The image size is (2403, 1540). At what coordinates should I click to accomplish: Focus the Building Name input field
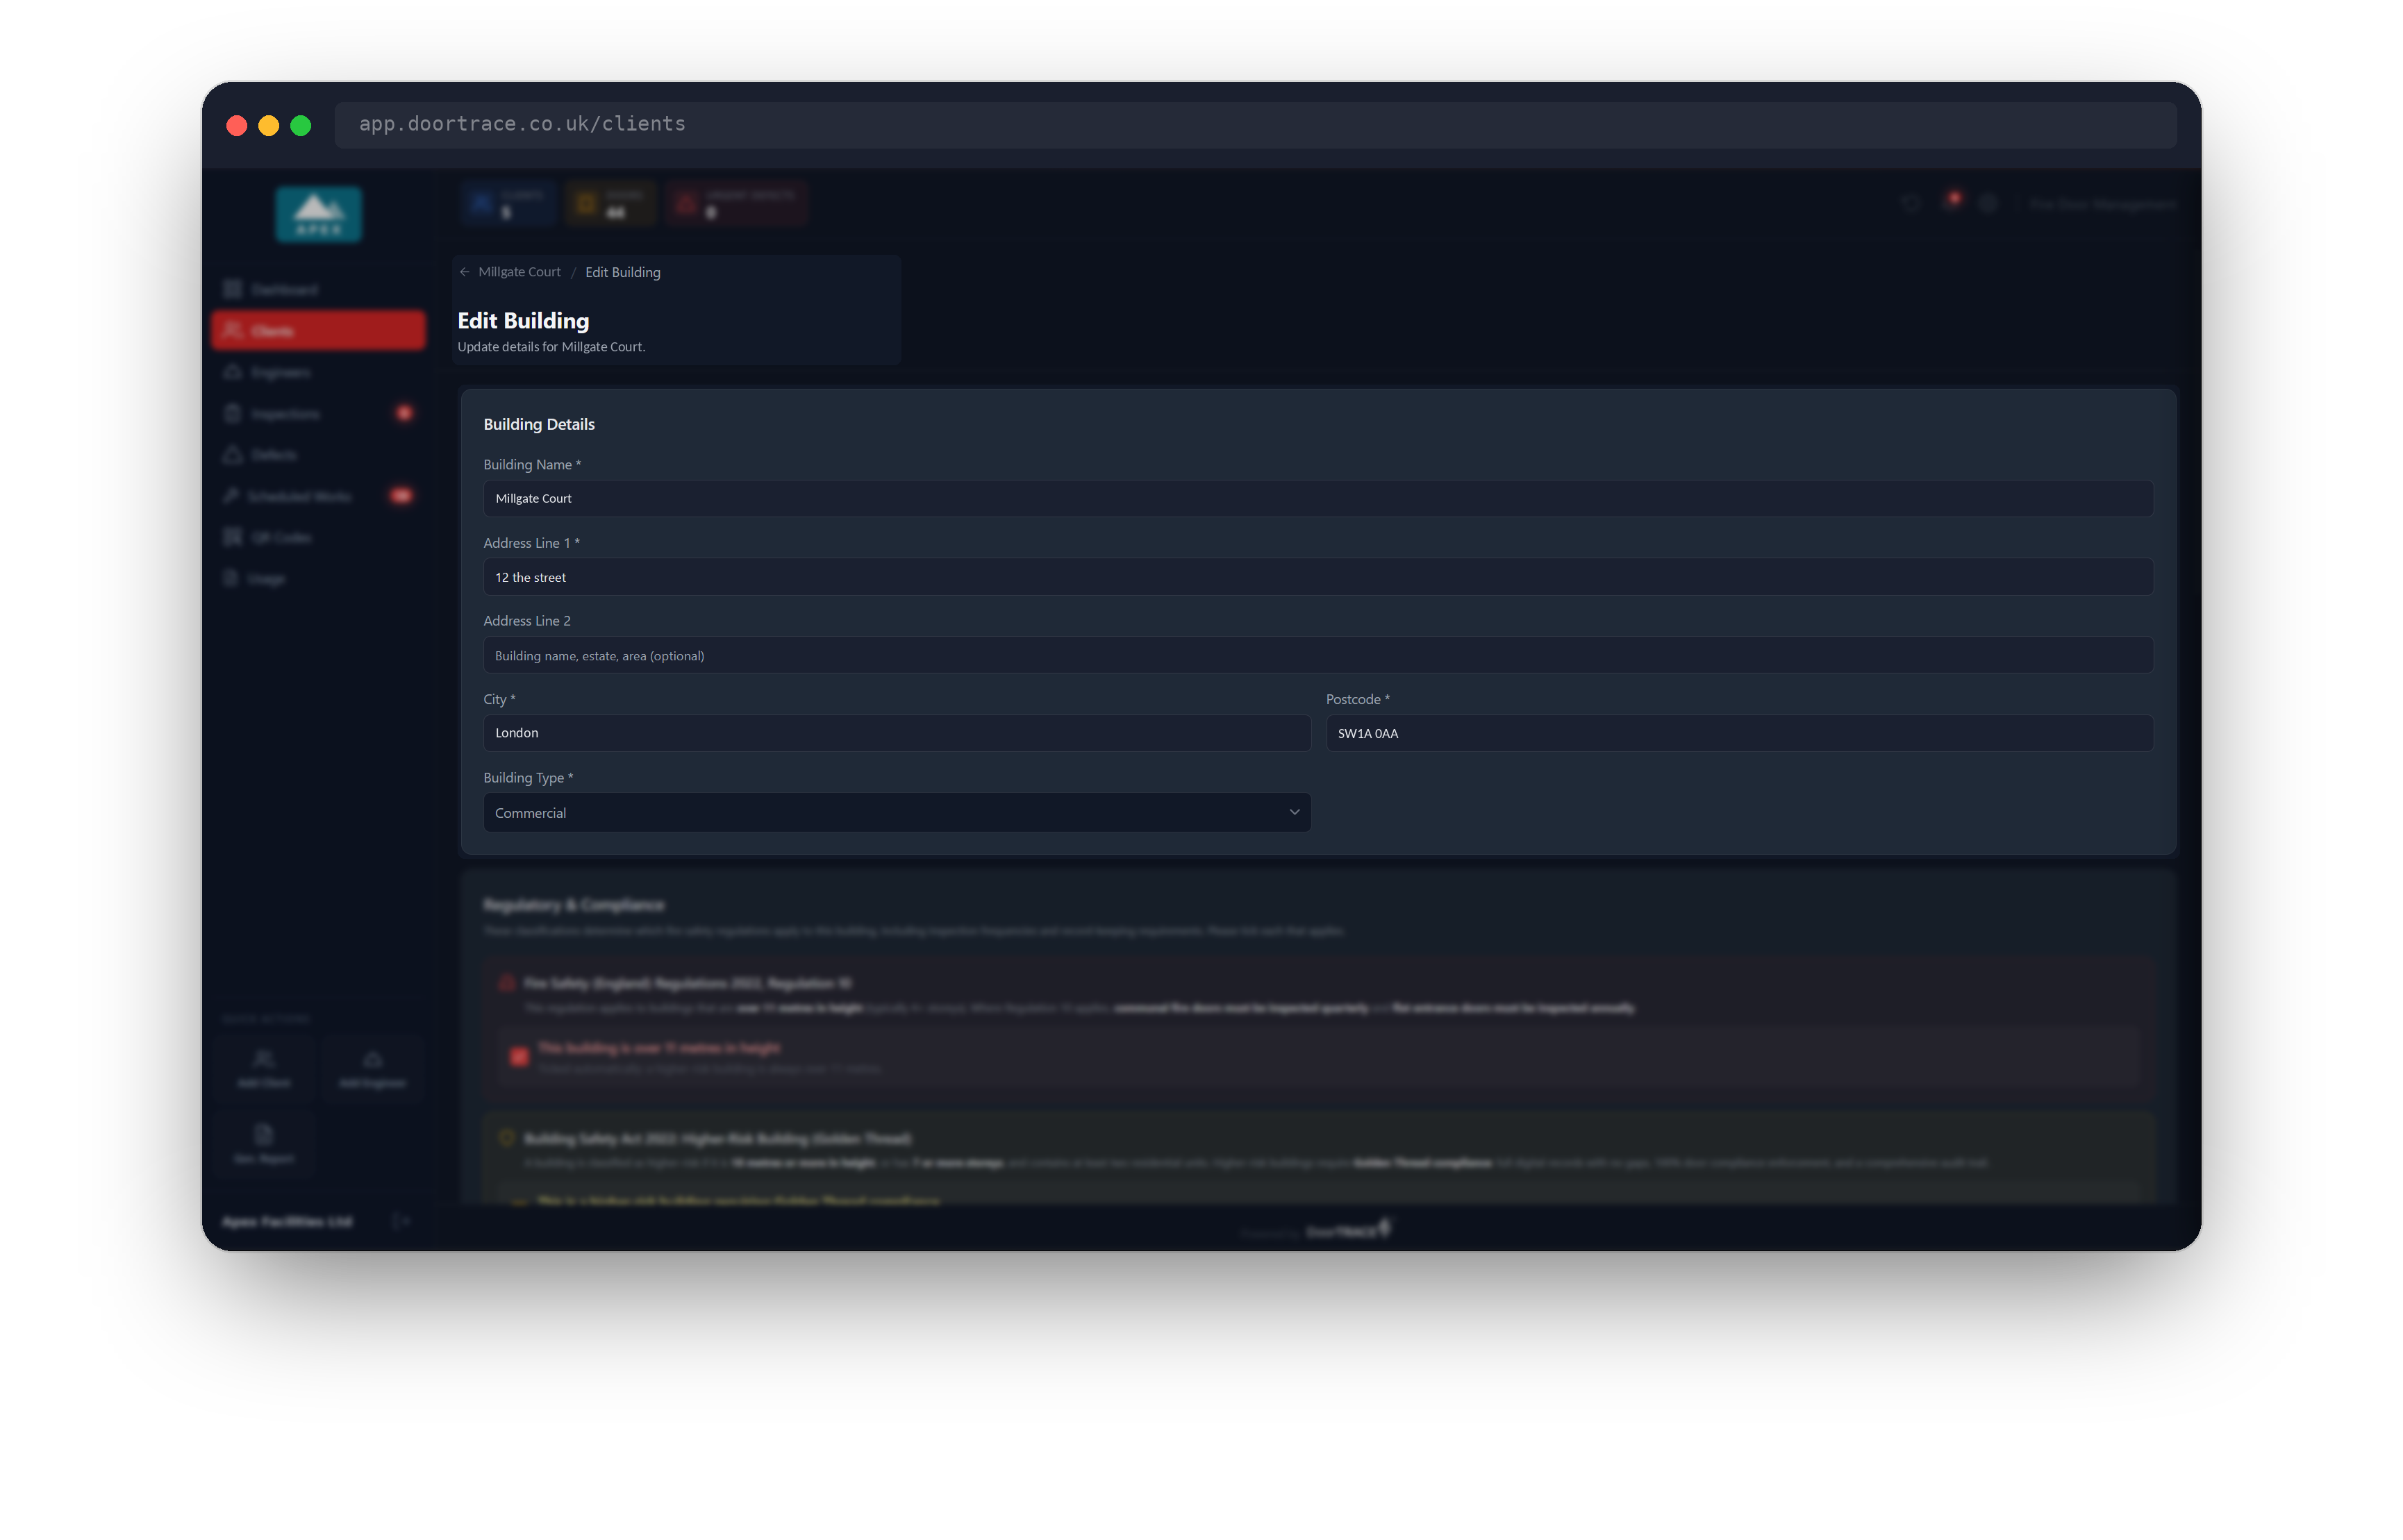coord(1317,498)
